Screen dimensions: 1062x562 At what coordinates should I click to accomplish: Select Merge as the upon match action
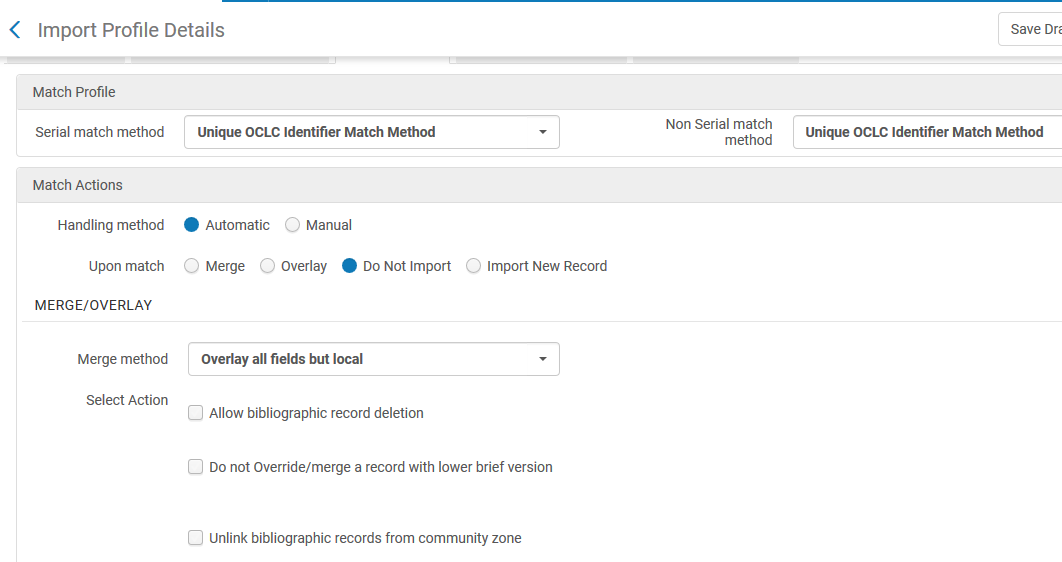pos(192,266)
